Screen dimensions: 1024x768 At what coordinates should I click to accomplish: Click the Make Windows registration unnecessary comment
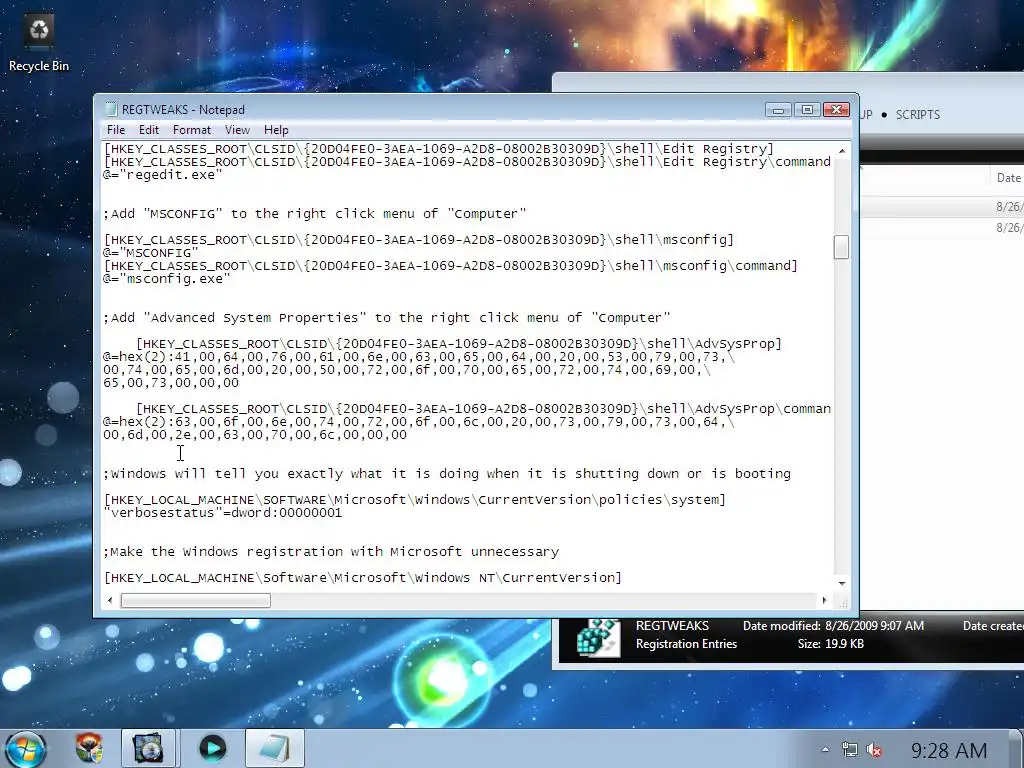click(x=331, y=552)
